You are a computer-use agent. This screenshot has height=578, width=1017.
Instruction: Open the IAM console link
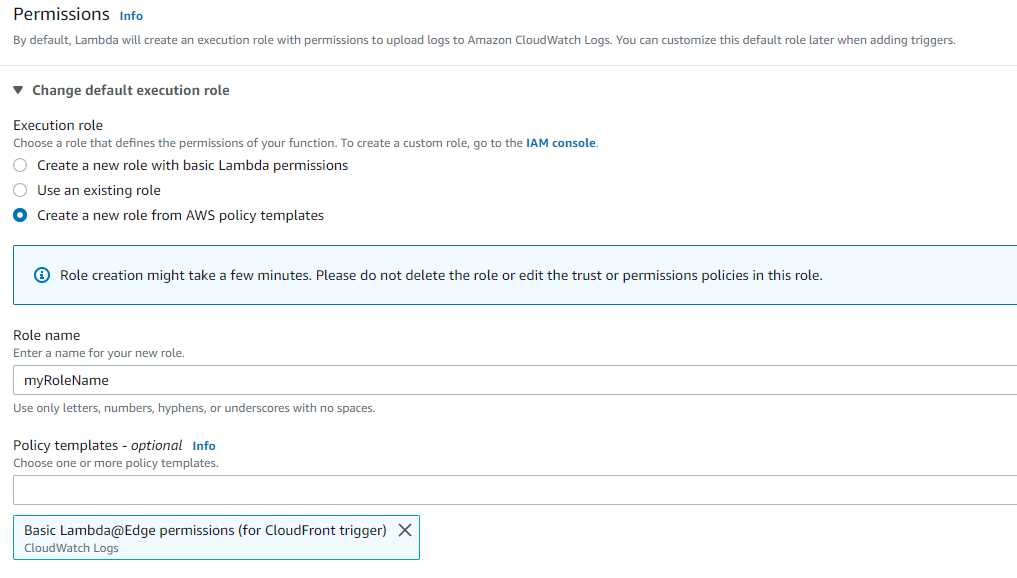coord(561,143)
